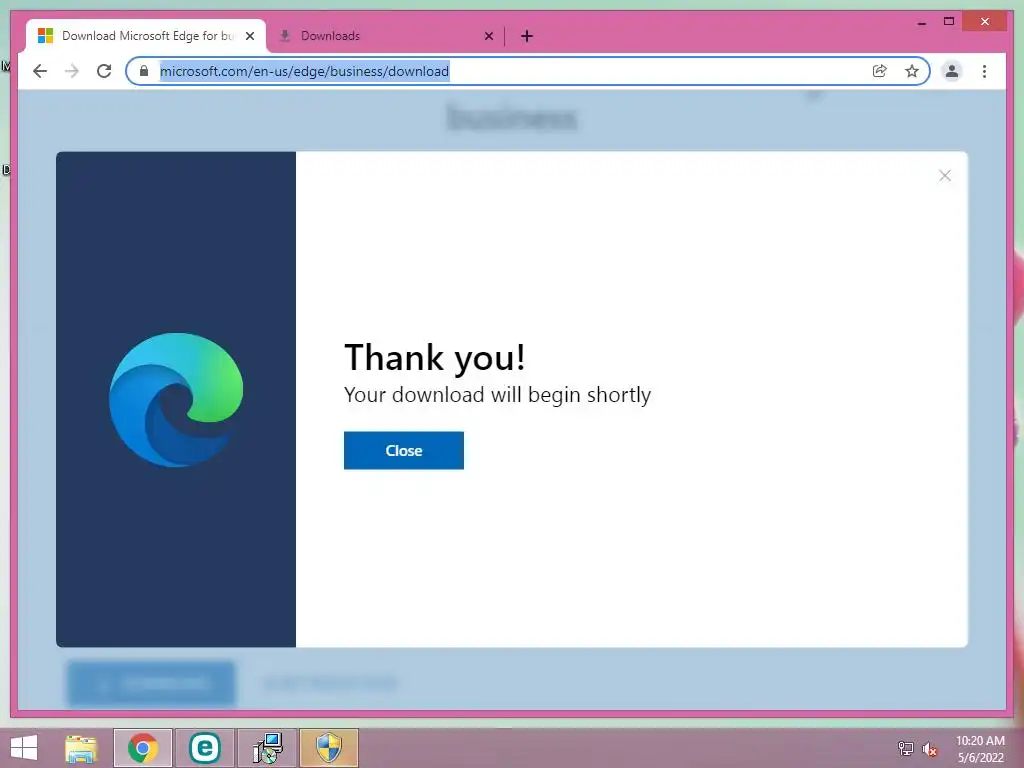Close the Downloads tab
Viewport: 1024px width, 768px height.
point(488,36)
